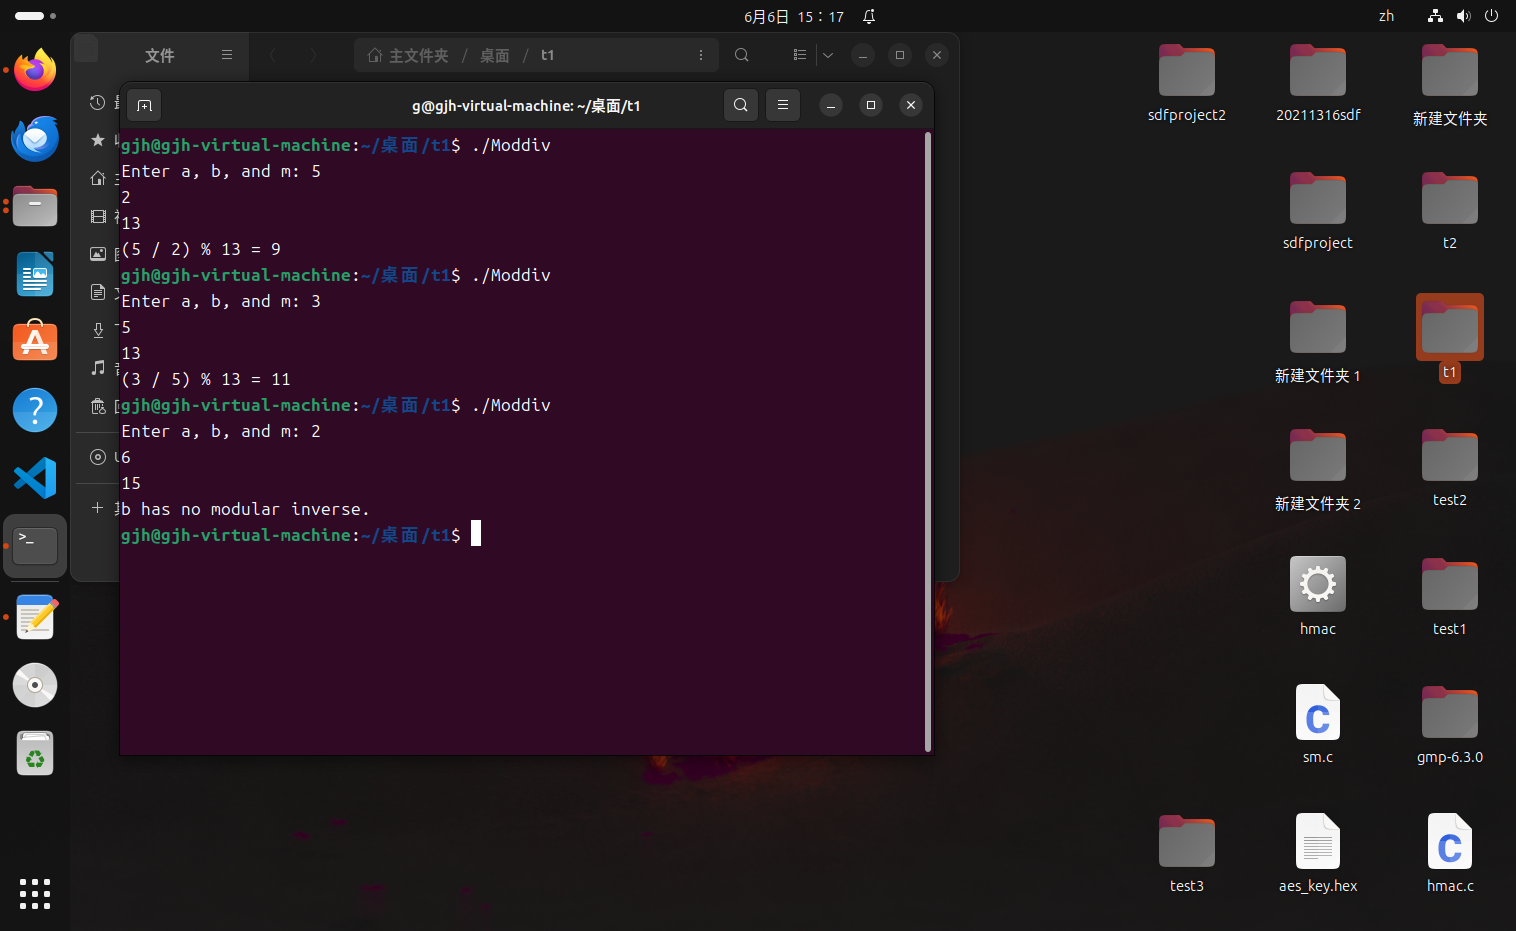Viewport: 1516px width, 931px height.
Task: Click the power icon in the top bar
Action: tap(1491, 16)
